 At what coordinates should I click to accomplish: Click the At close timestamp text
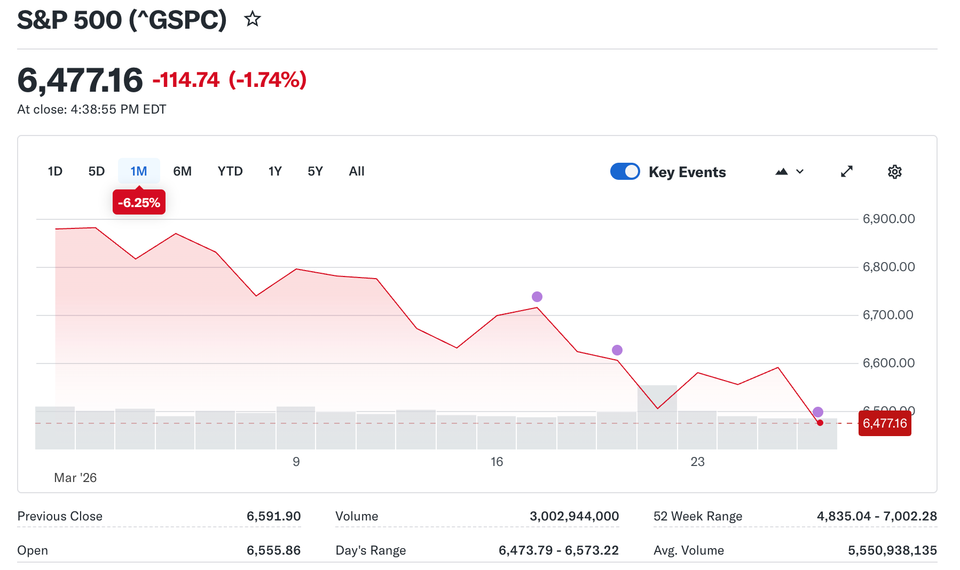[92, 110]
